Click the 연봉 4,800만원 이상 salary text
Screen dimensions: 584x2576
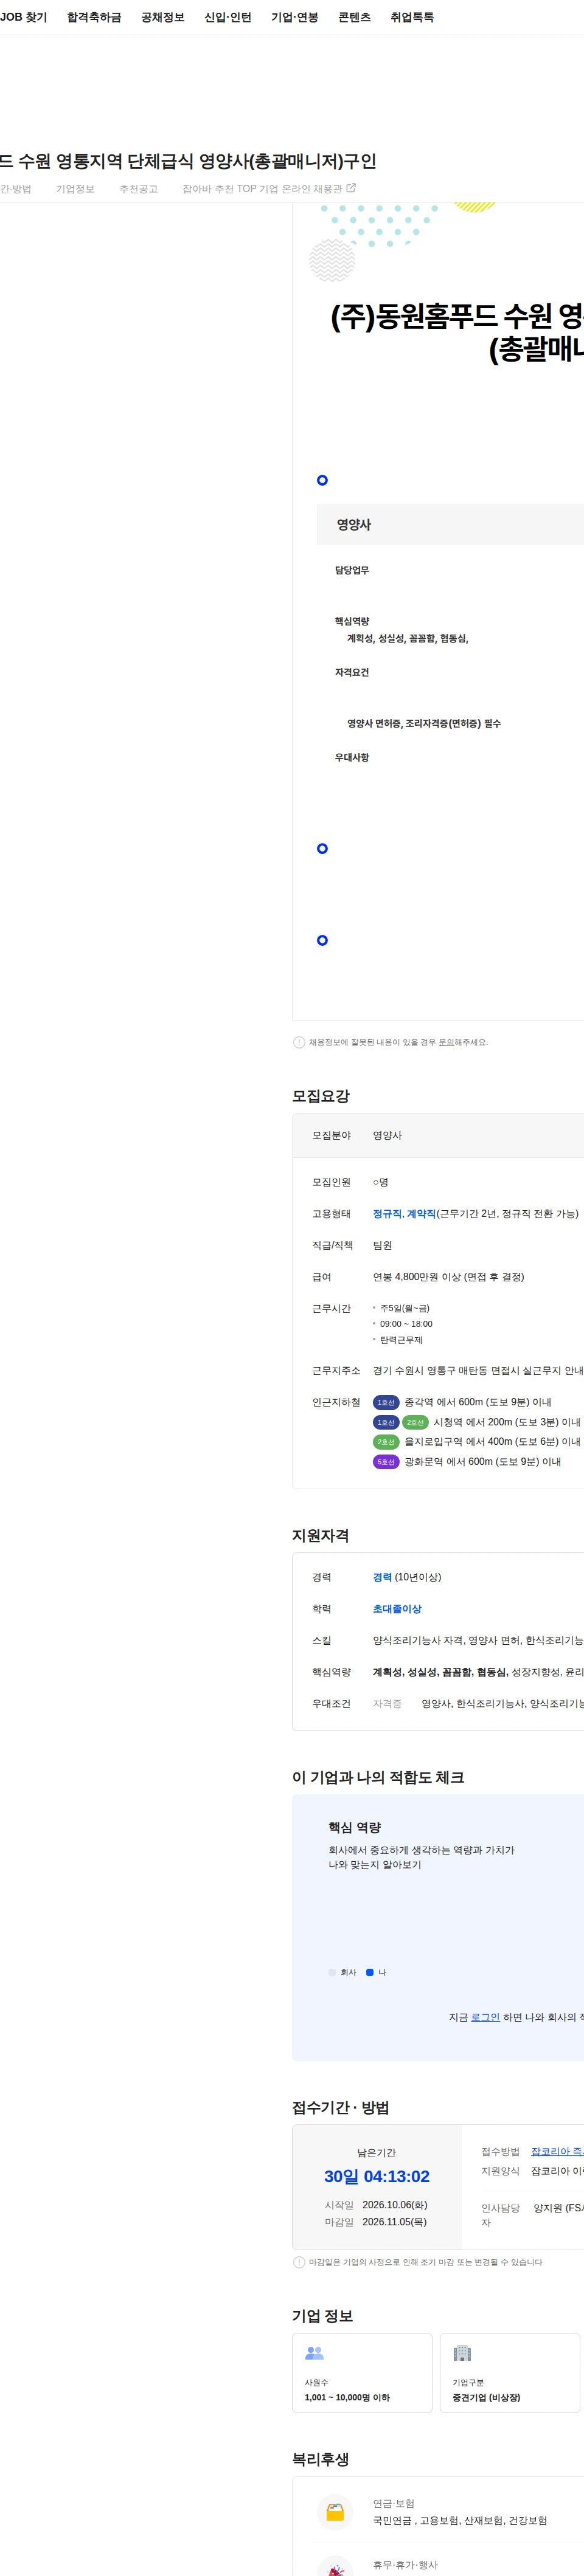pos(448,1277)
